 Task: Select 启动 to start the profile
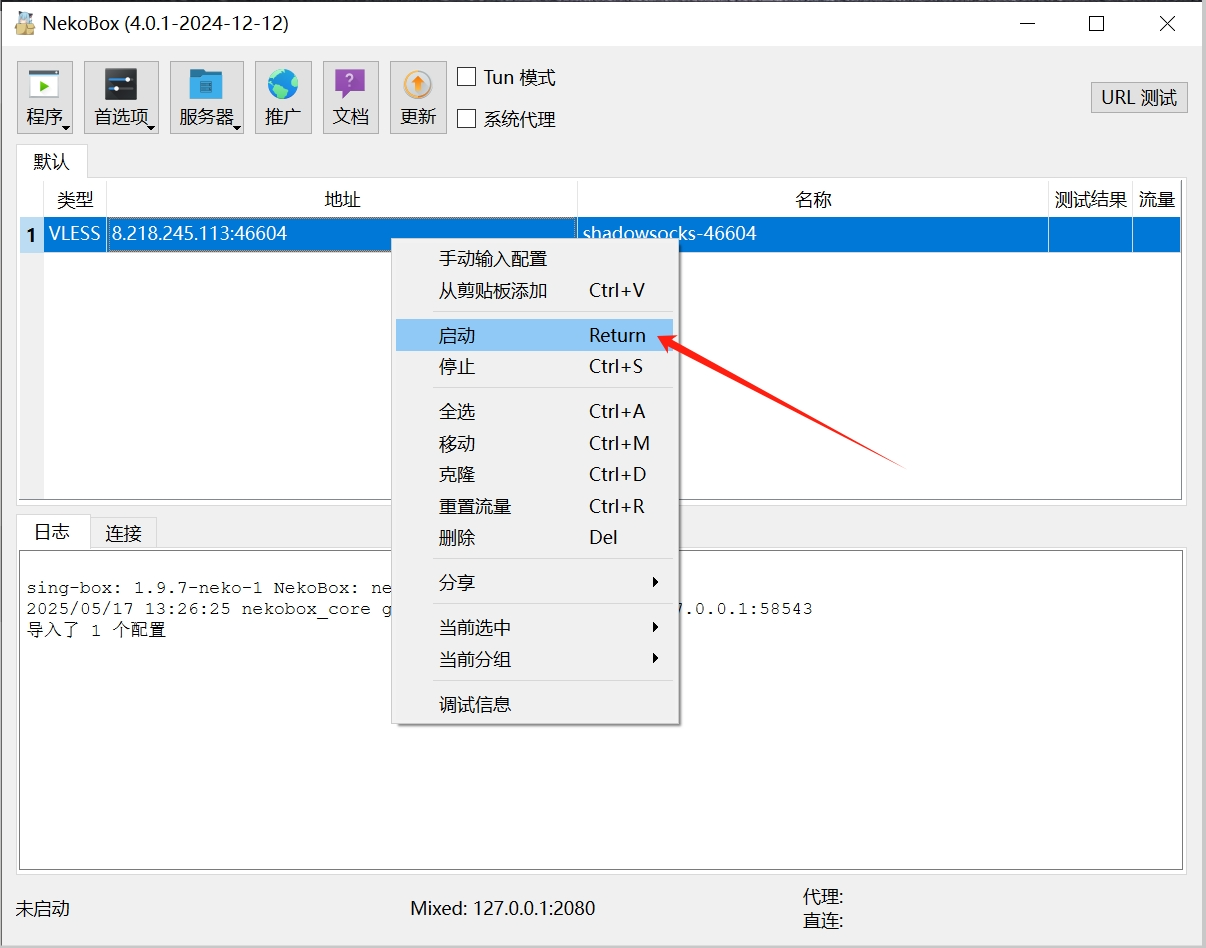[535, 336]
